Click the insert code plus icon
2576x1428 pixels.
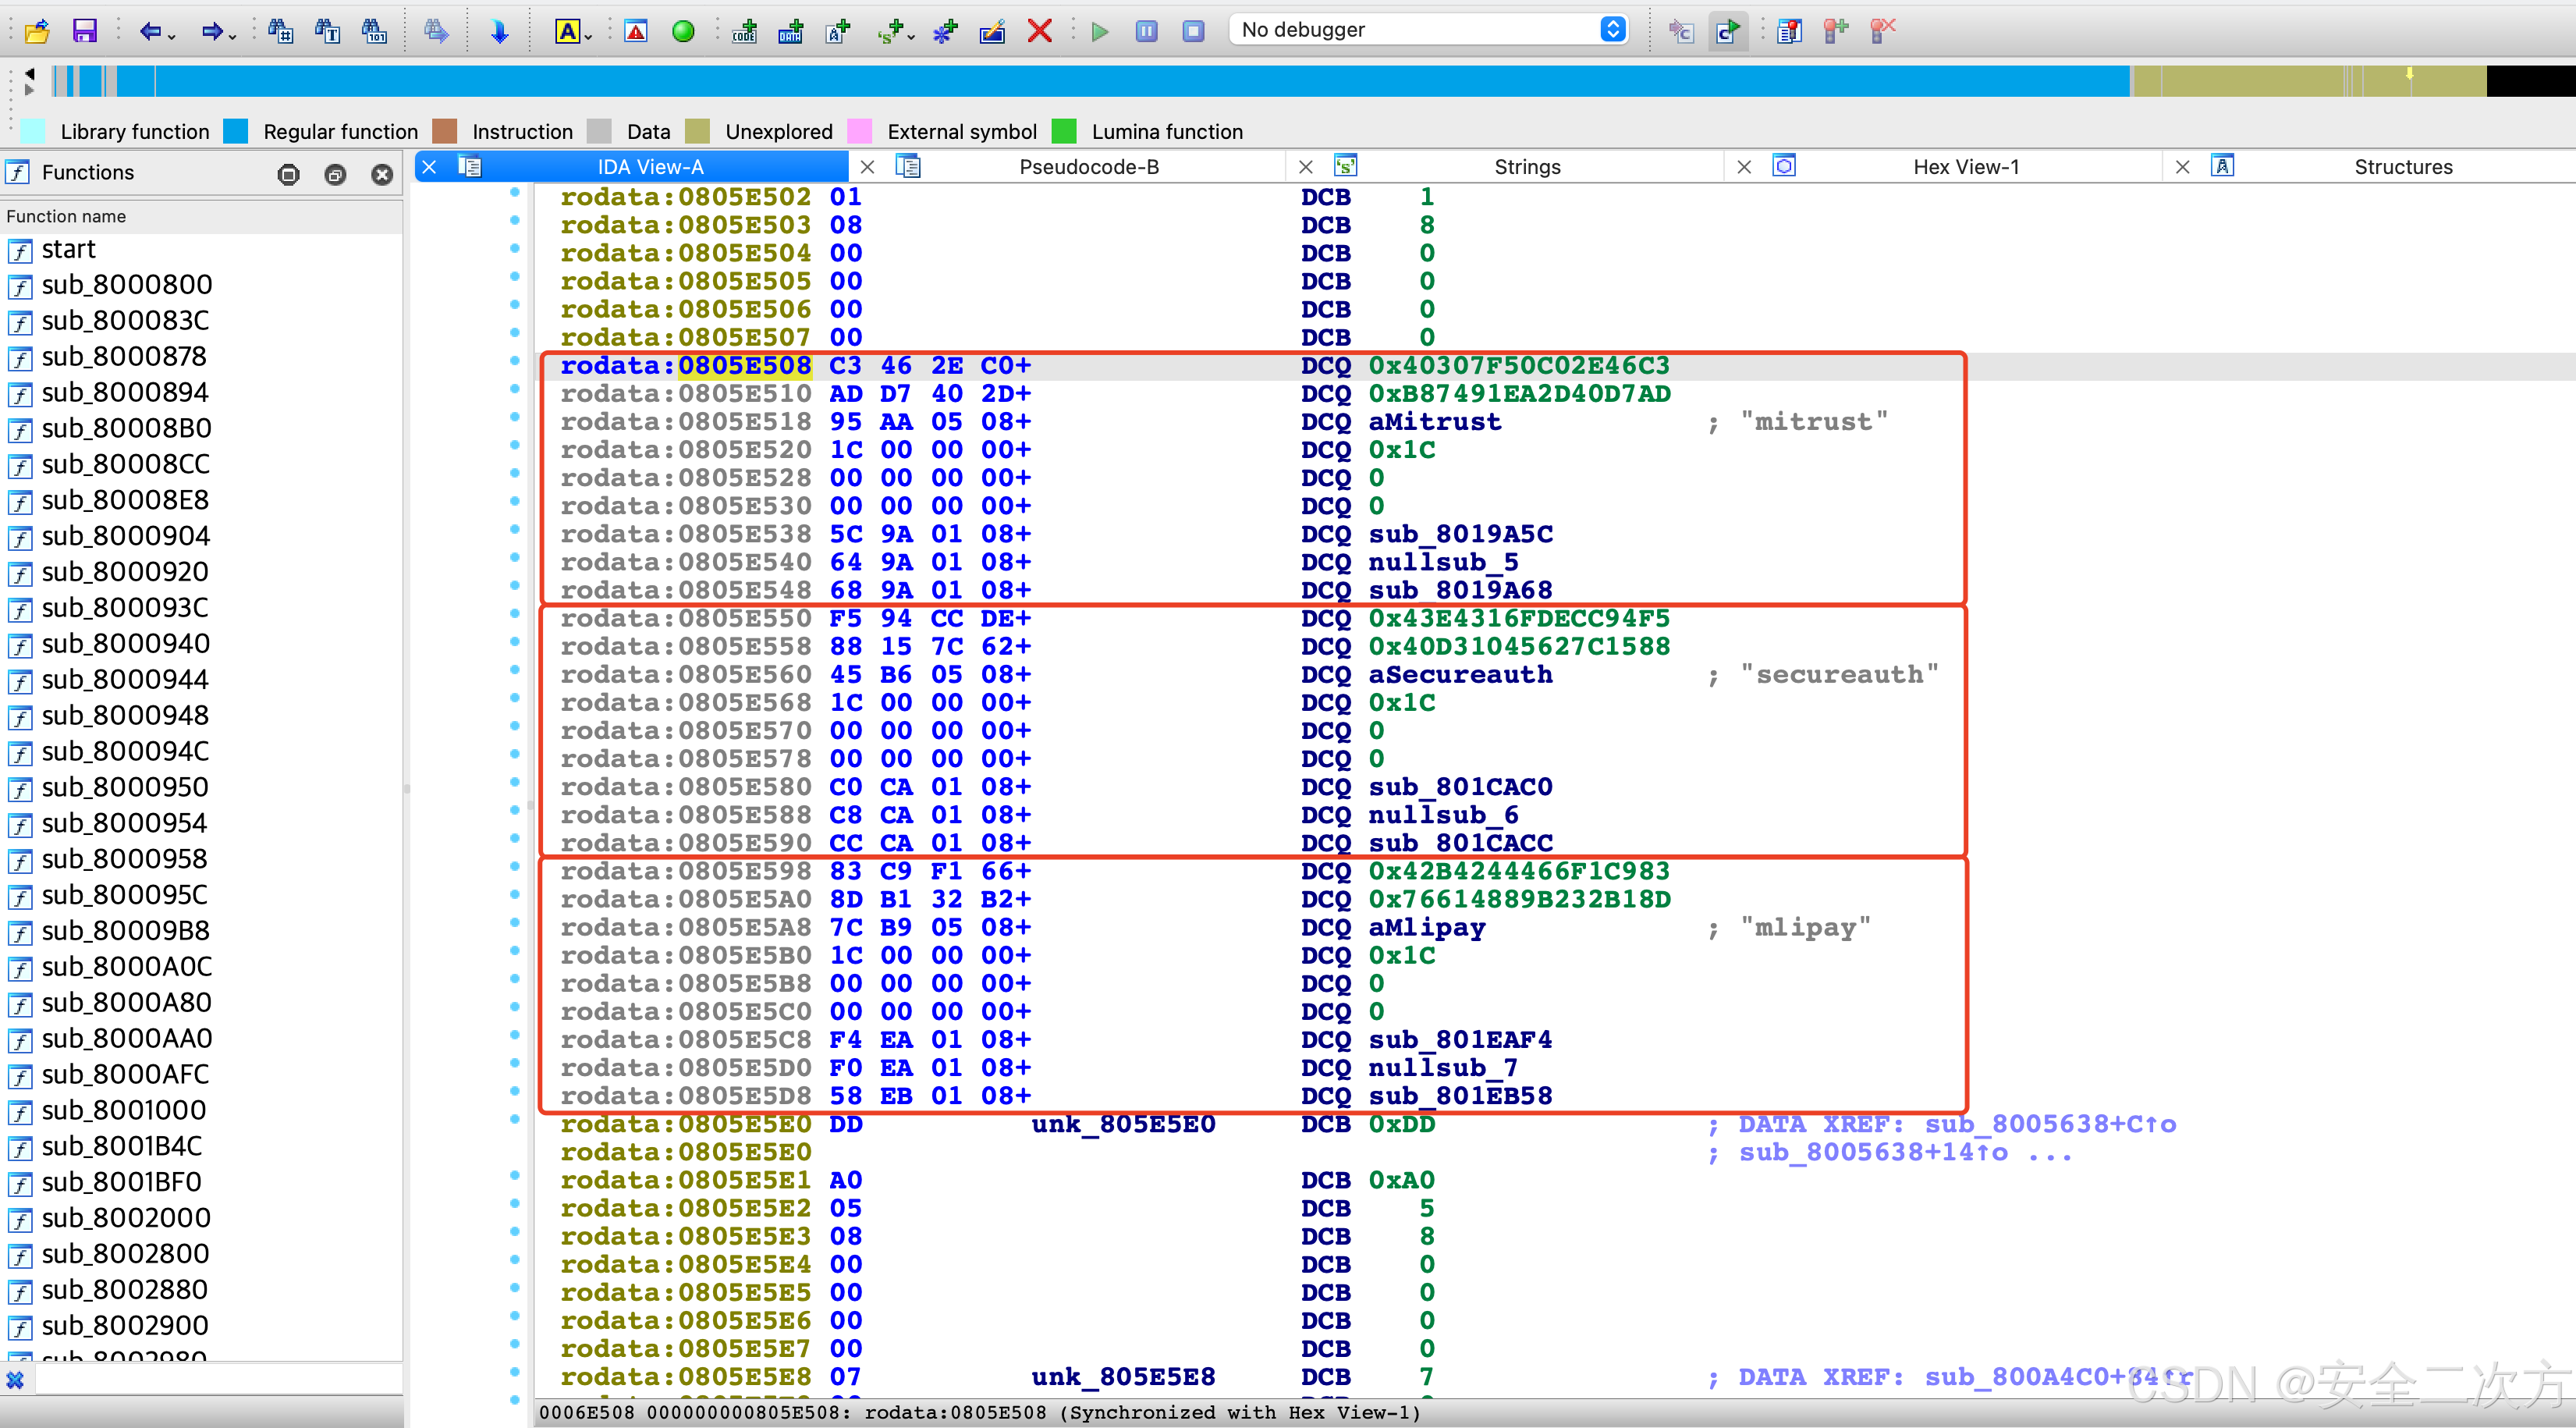pyautogui.click(x=744, y=31)
